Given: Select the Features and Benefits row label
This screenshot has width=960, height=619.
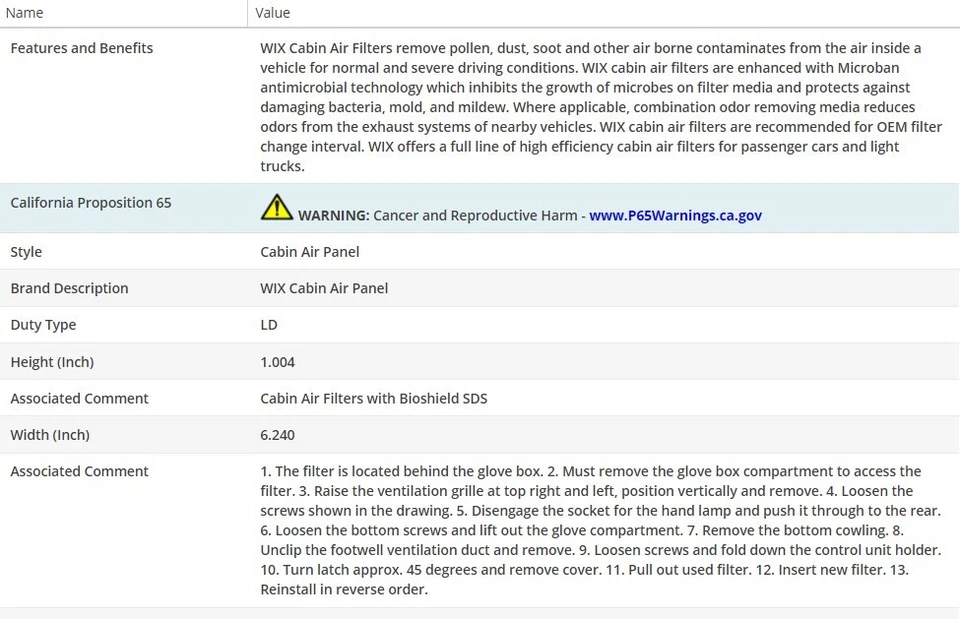Looking at the screenshot, I should pos(82,48).
